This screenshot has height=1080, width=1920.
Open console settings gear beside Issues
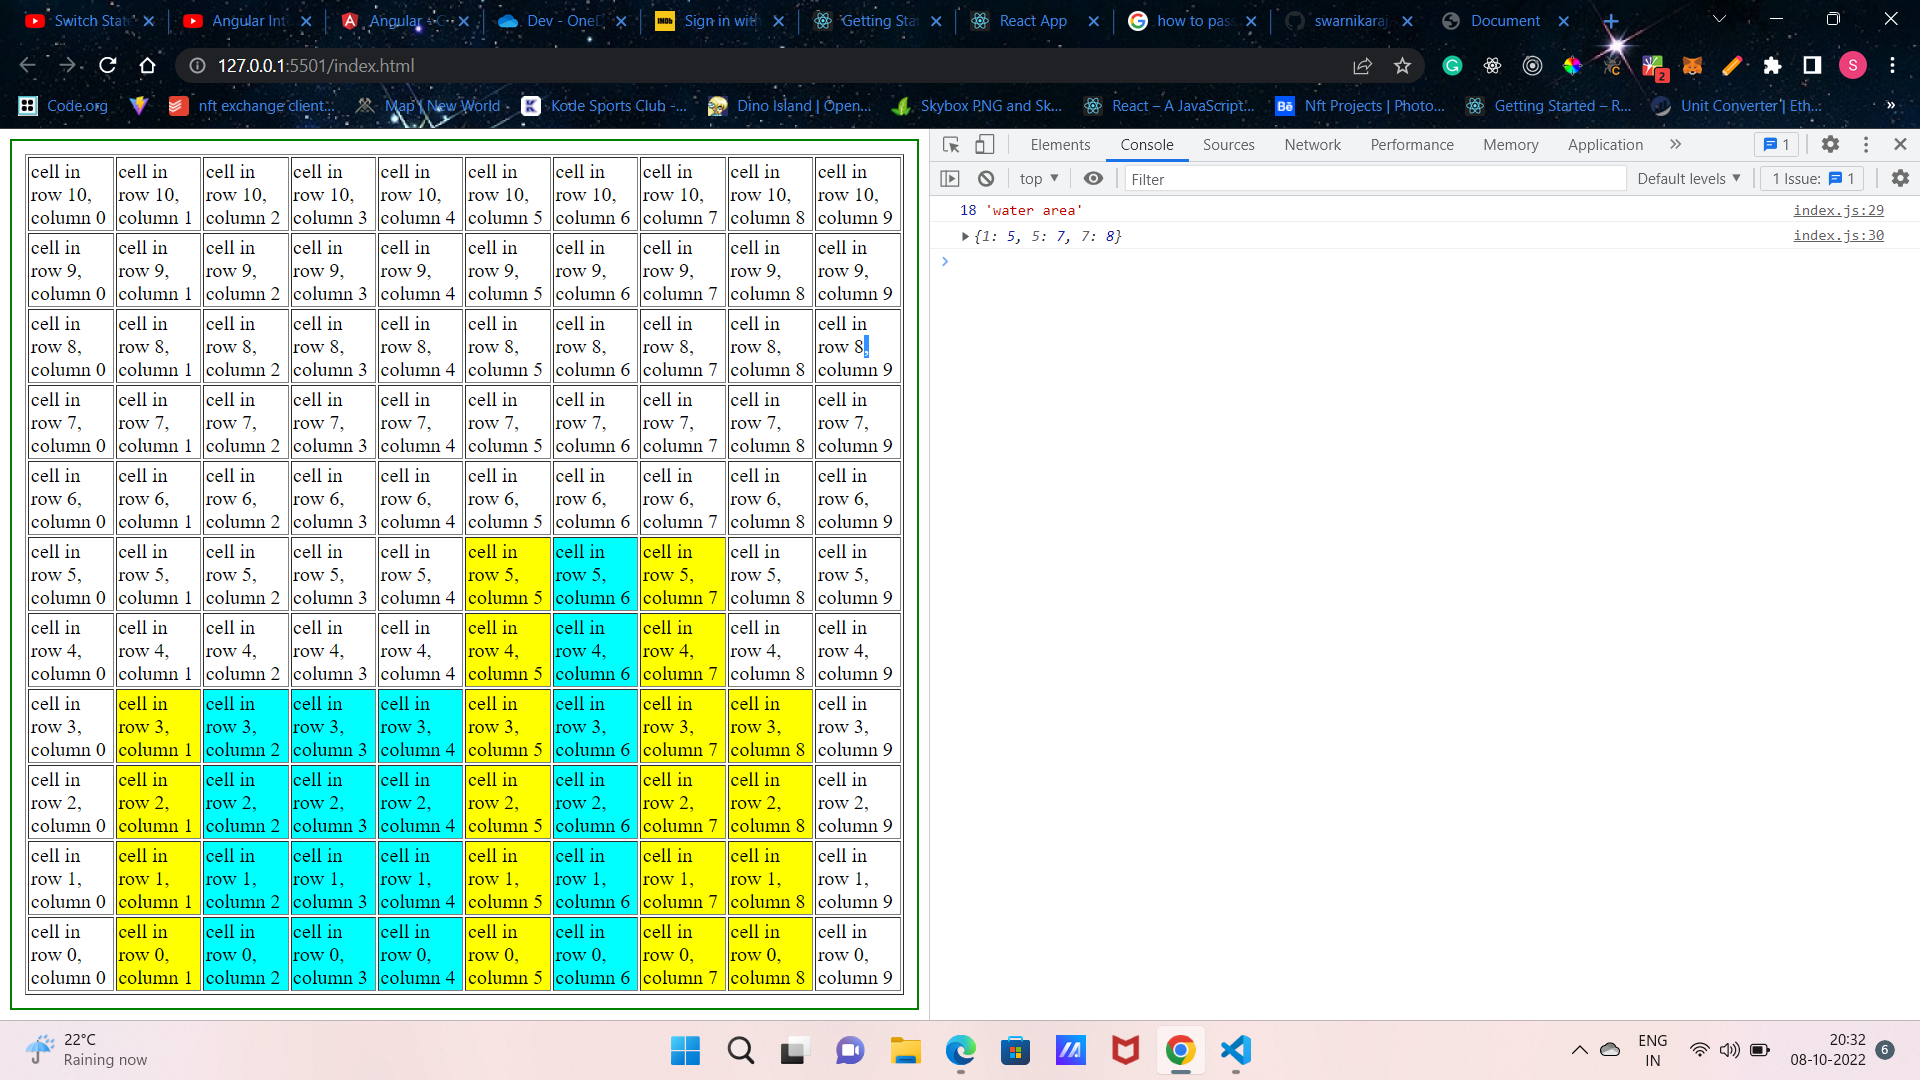click(1900, 179)
